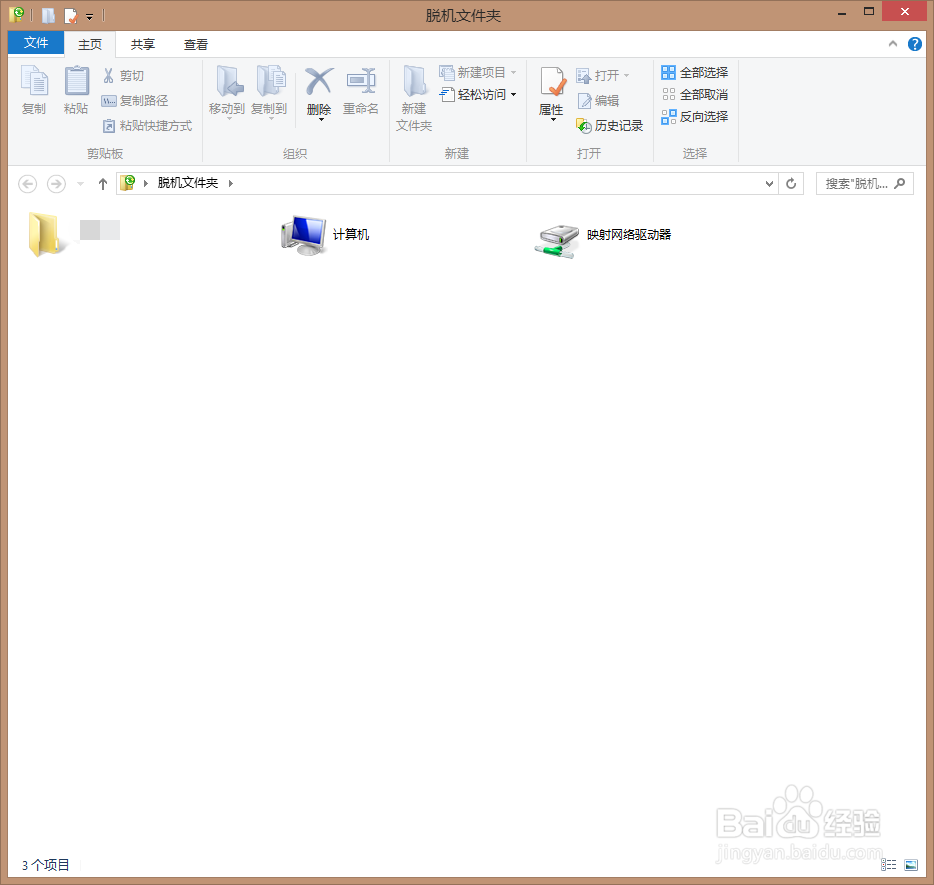
Task: Click the Cut (剪切) scissors button
Action: pos(123,76)
